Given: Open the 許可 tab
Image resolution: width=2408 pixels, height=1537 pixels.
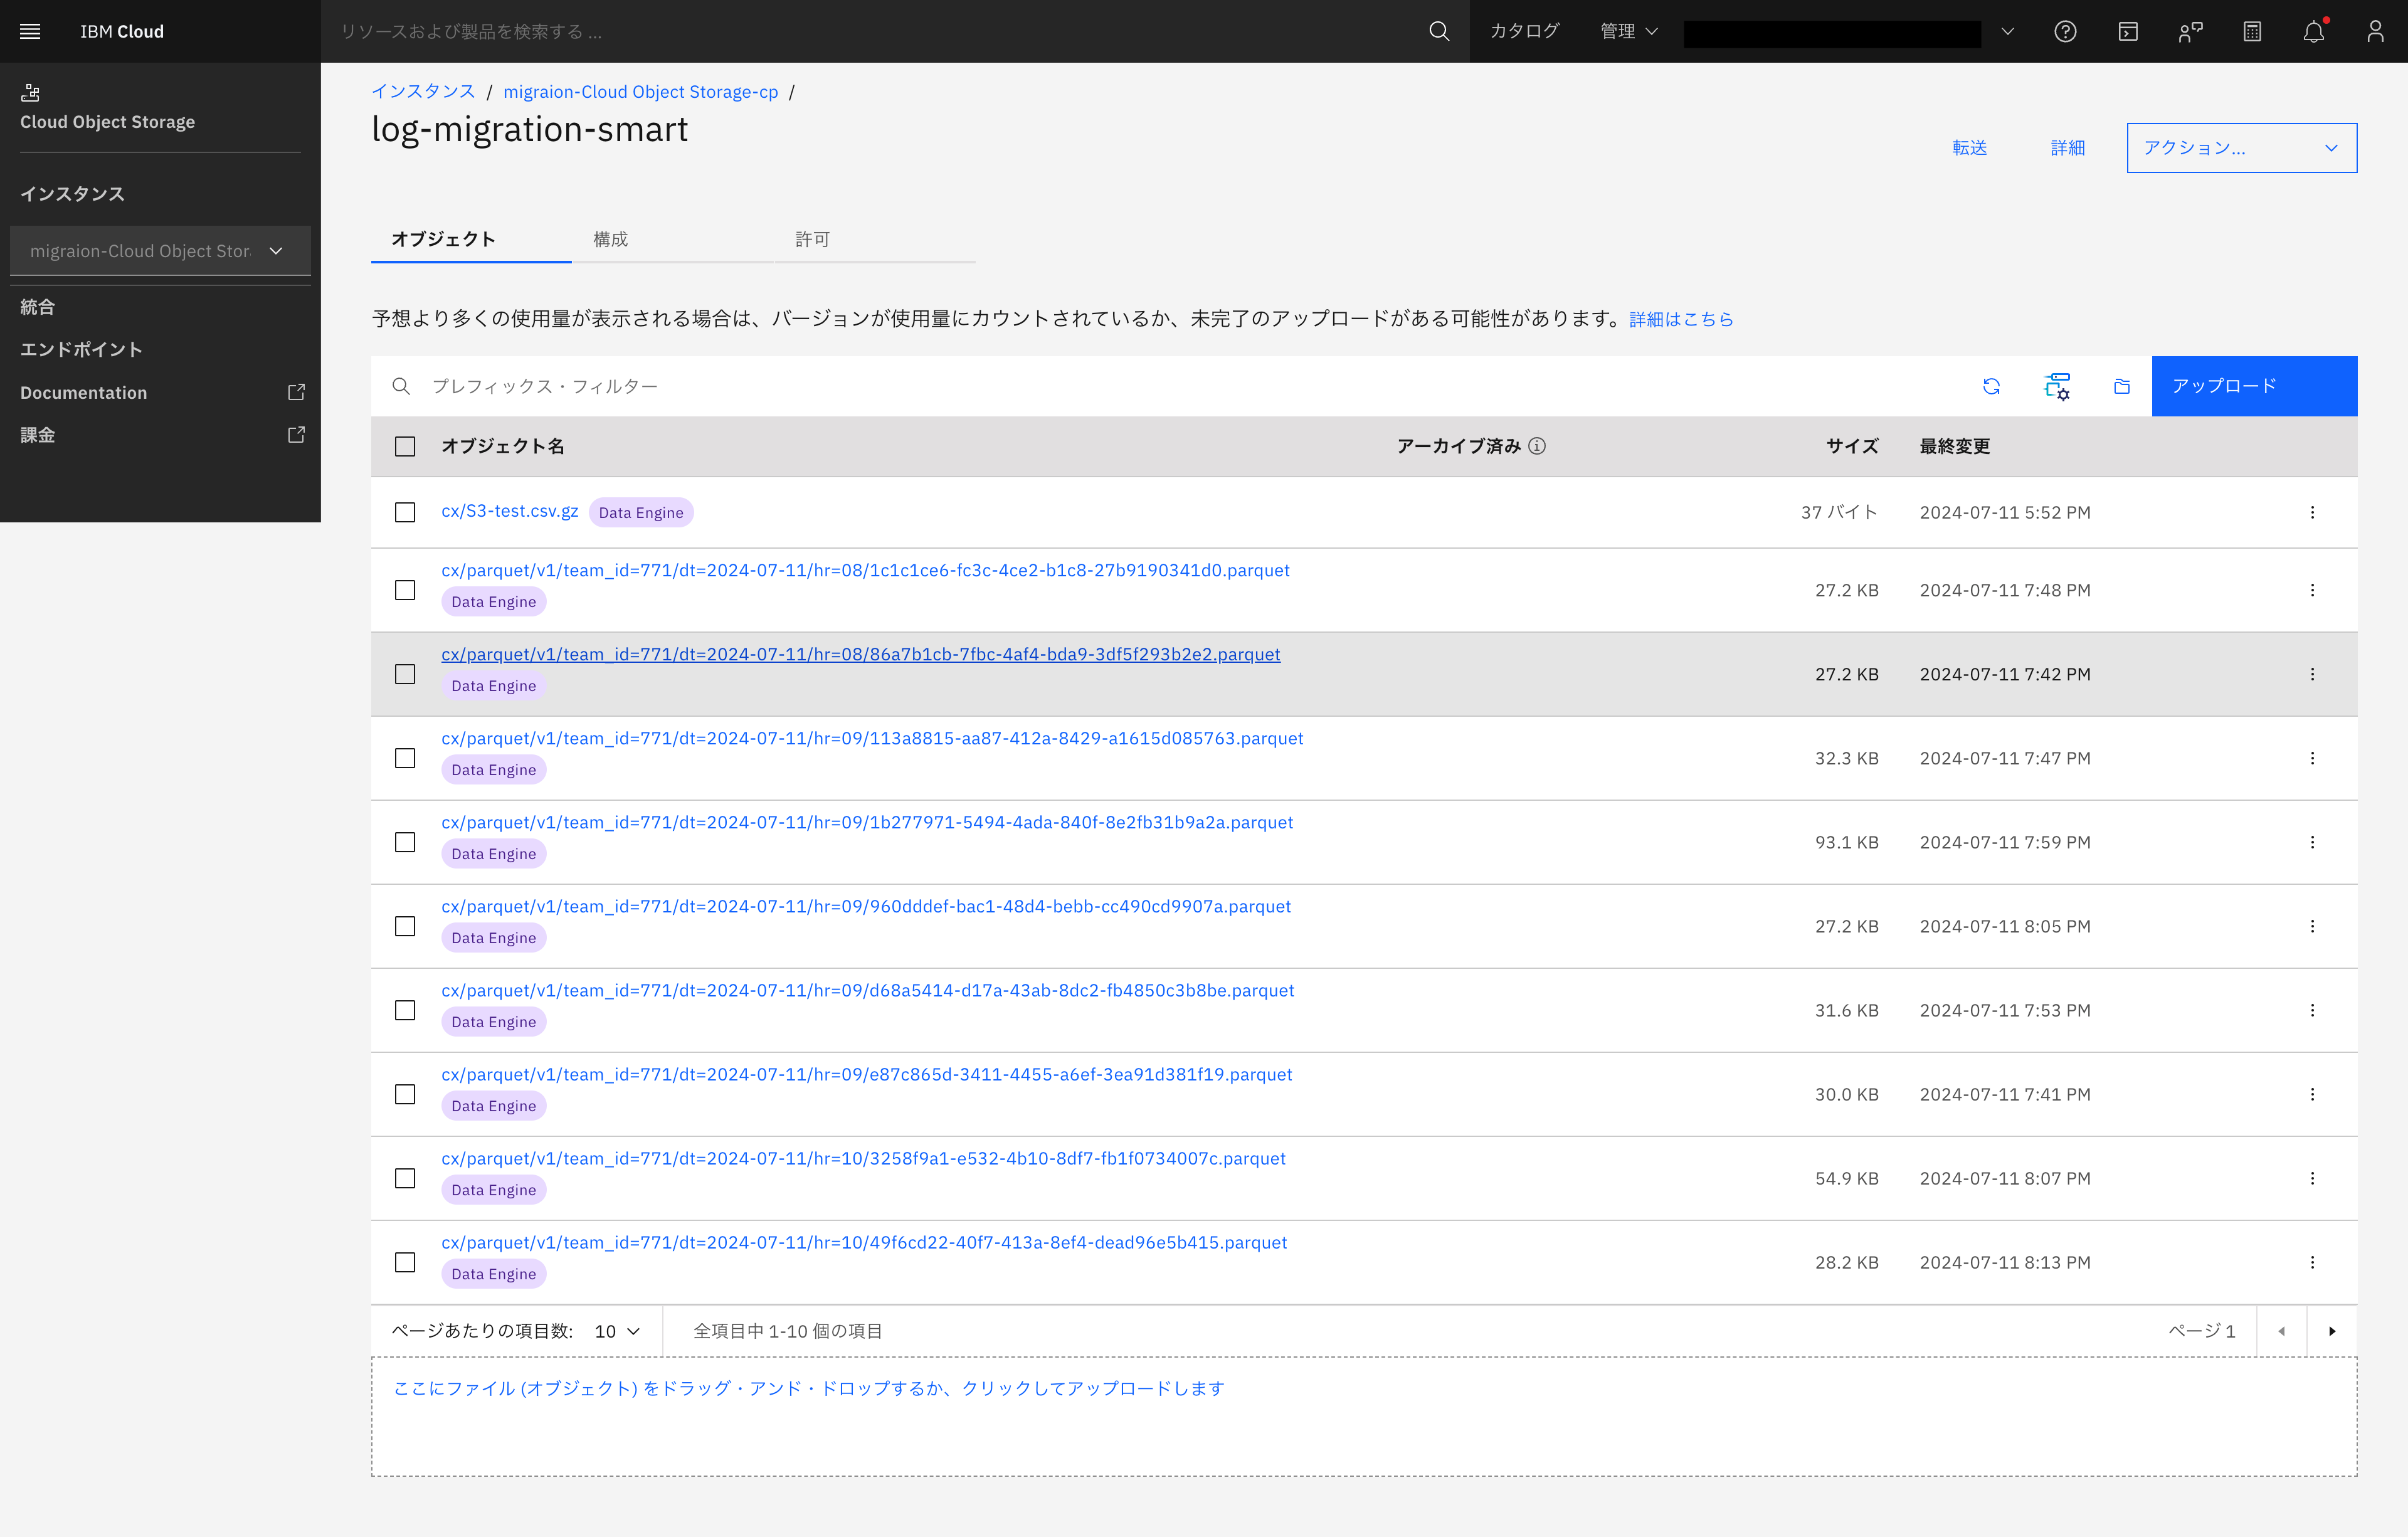Looking at the screenshot, I should (x=811, y=239).
